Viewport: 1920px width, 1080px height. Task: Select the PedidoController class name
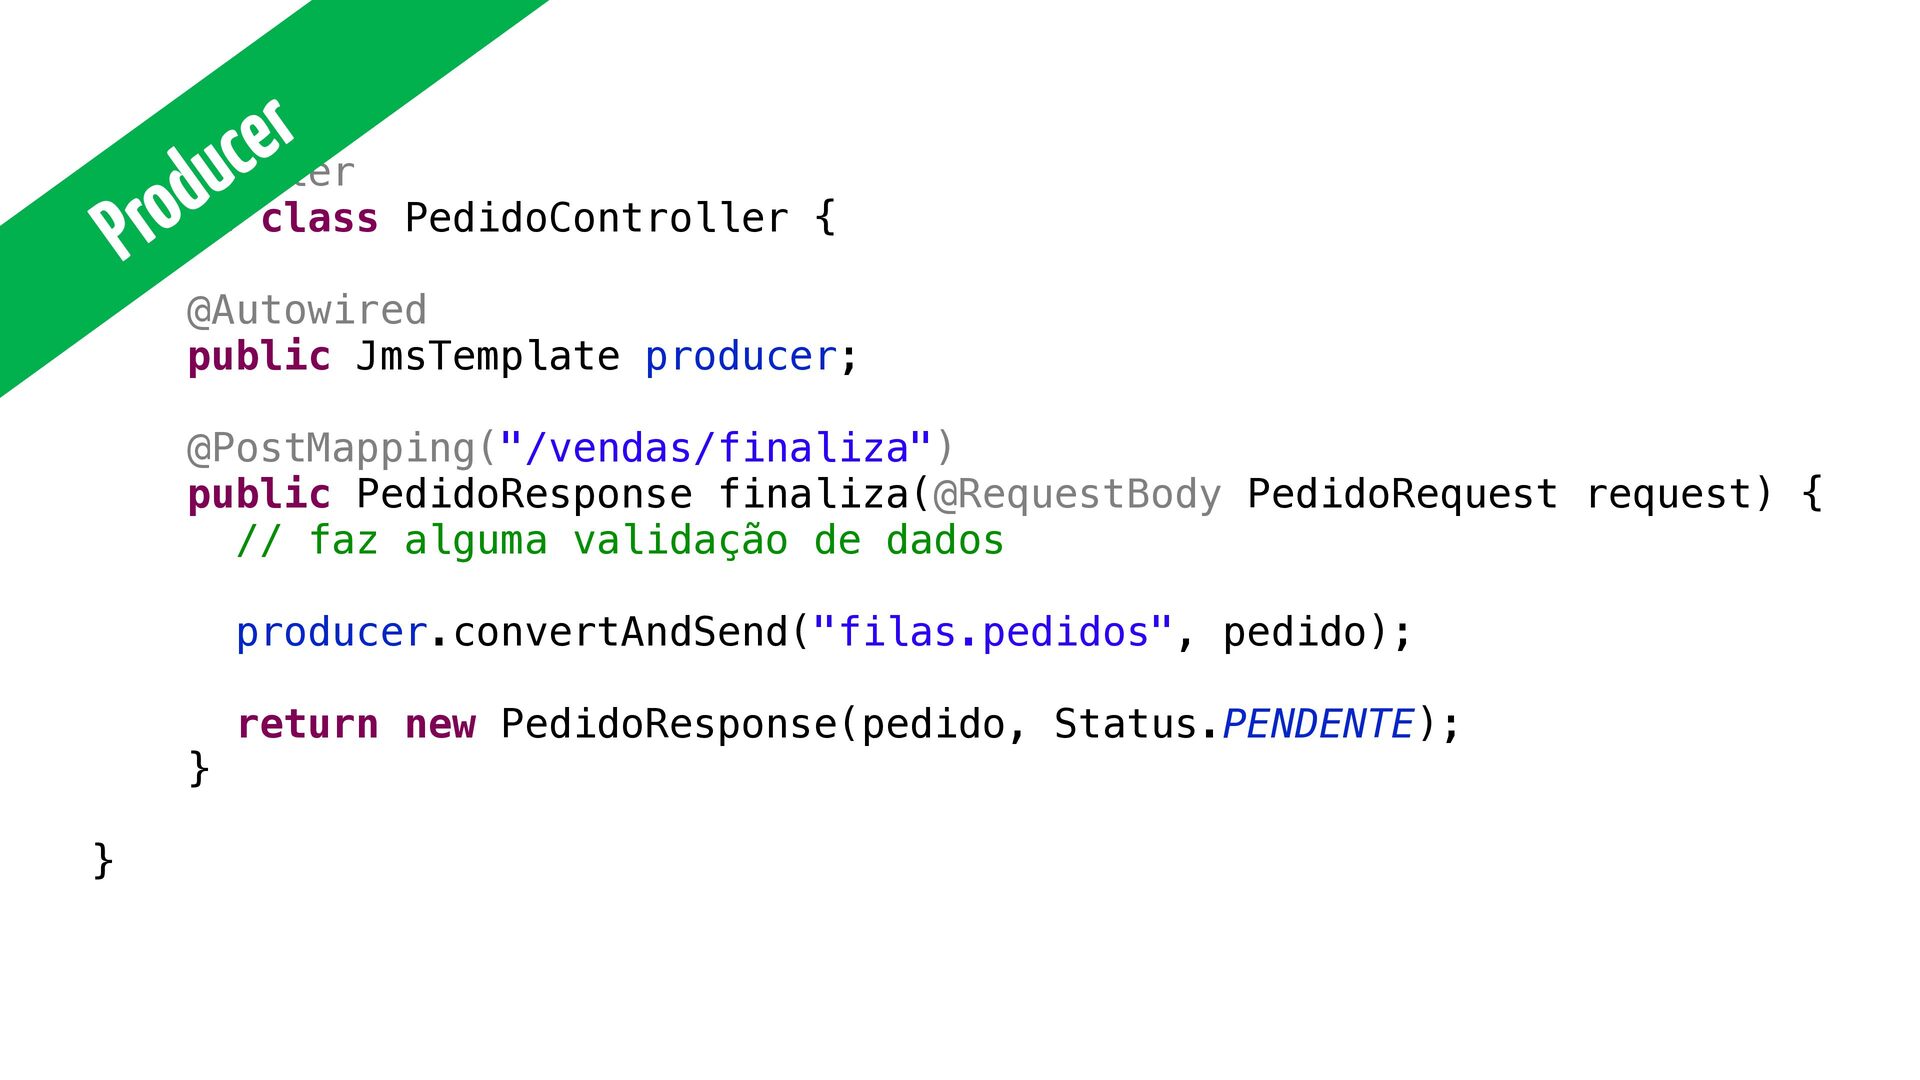(x=597, y=218)
